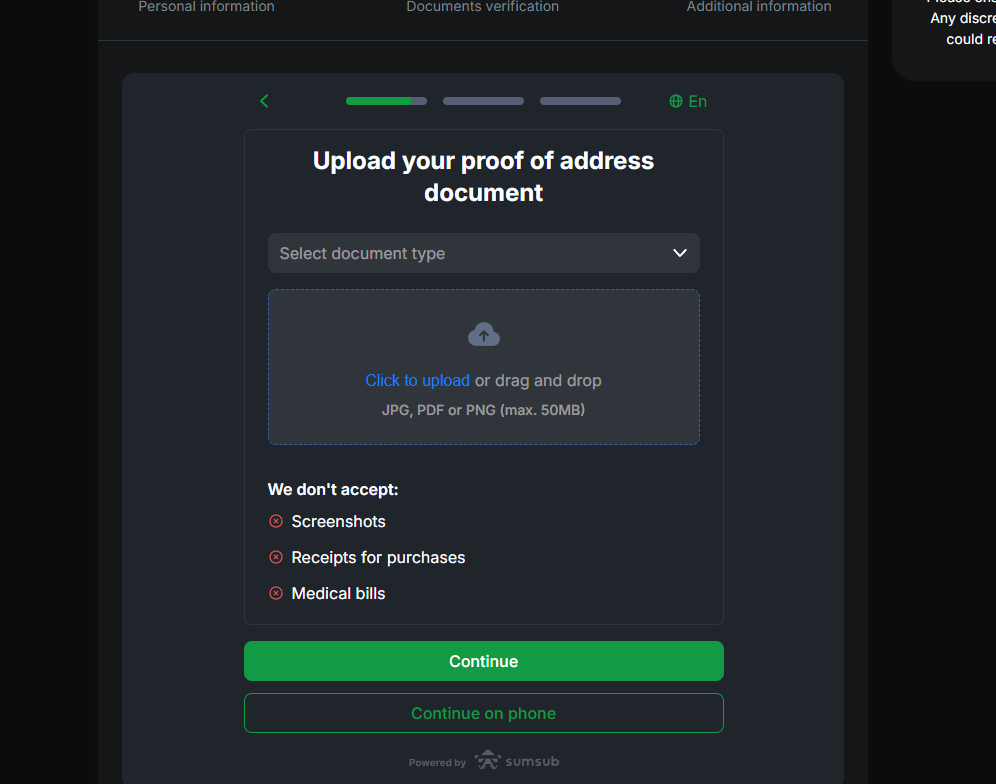Click the Sumsub logo icon

click(488, 761)
